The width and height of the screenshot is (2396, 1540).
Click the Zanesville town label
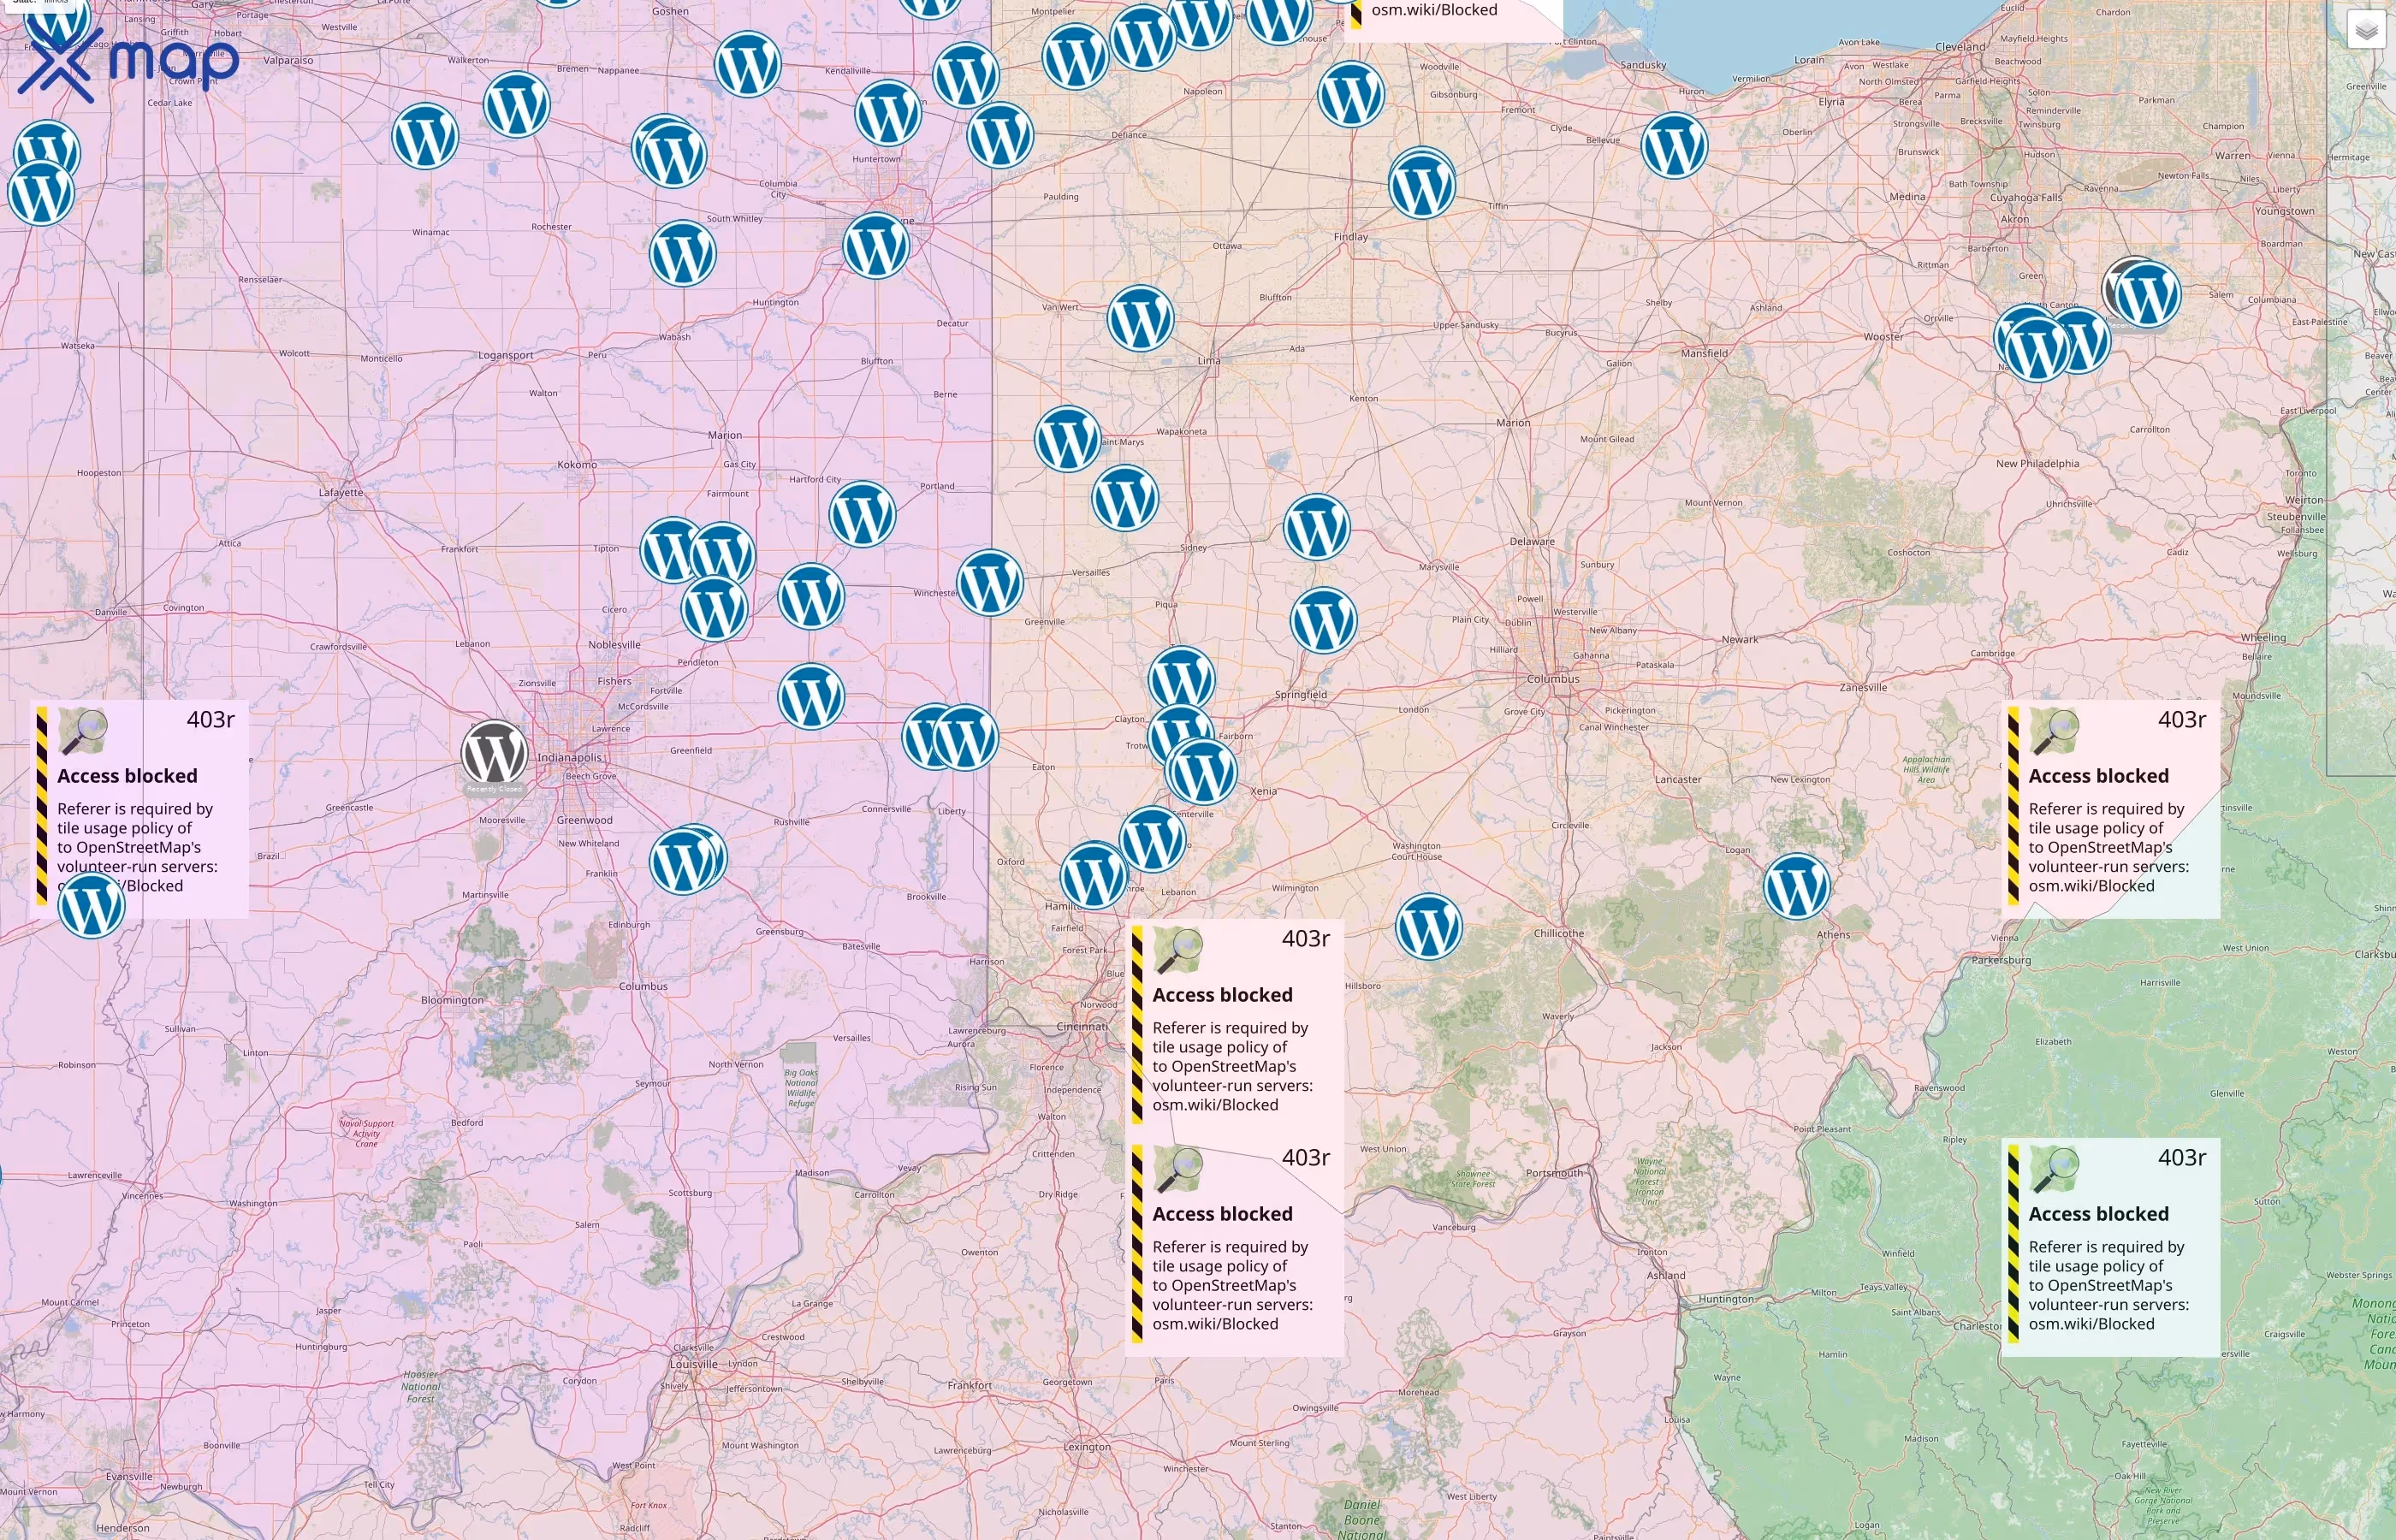click(1863, 687)
